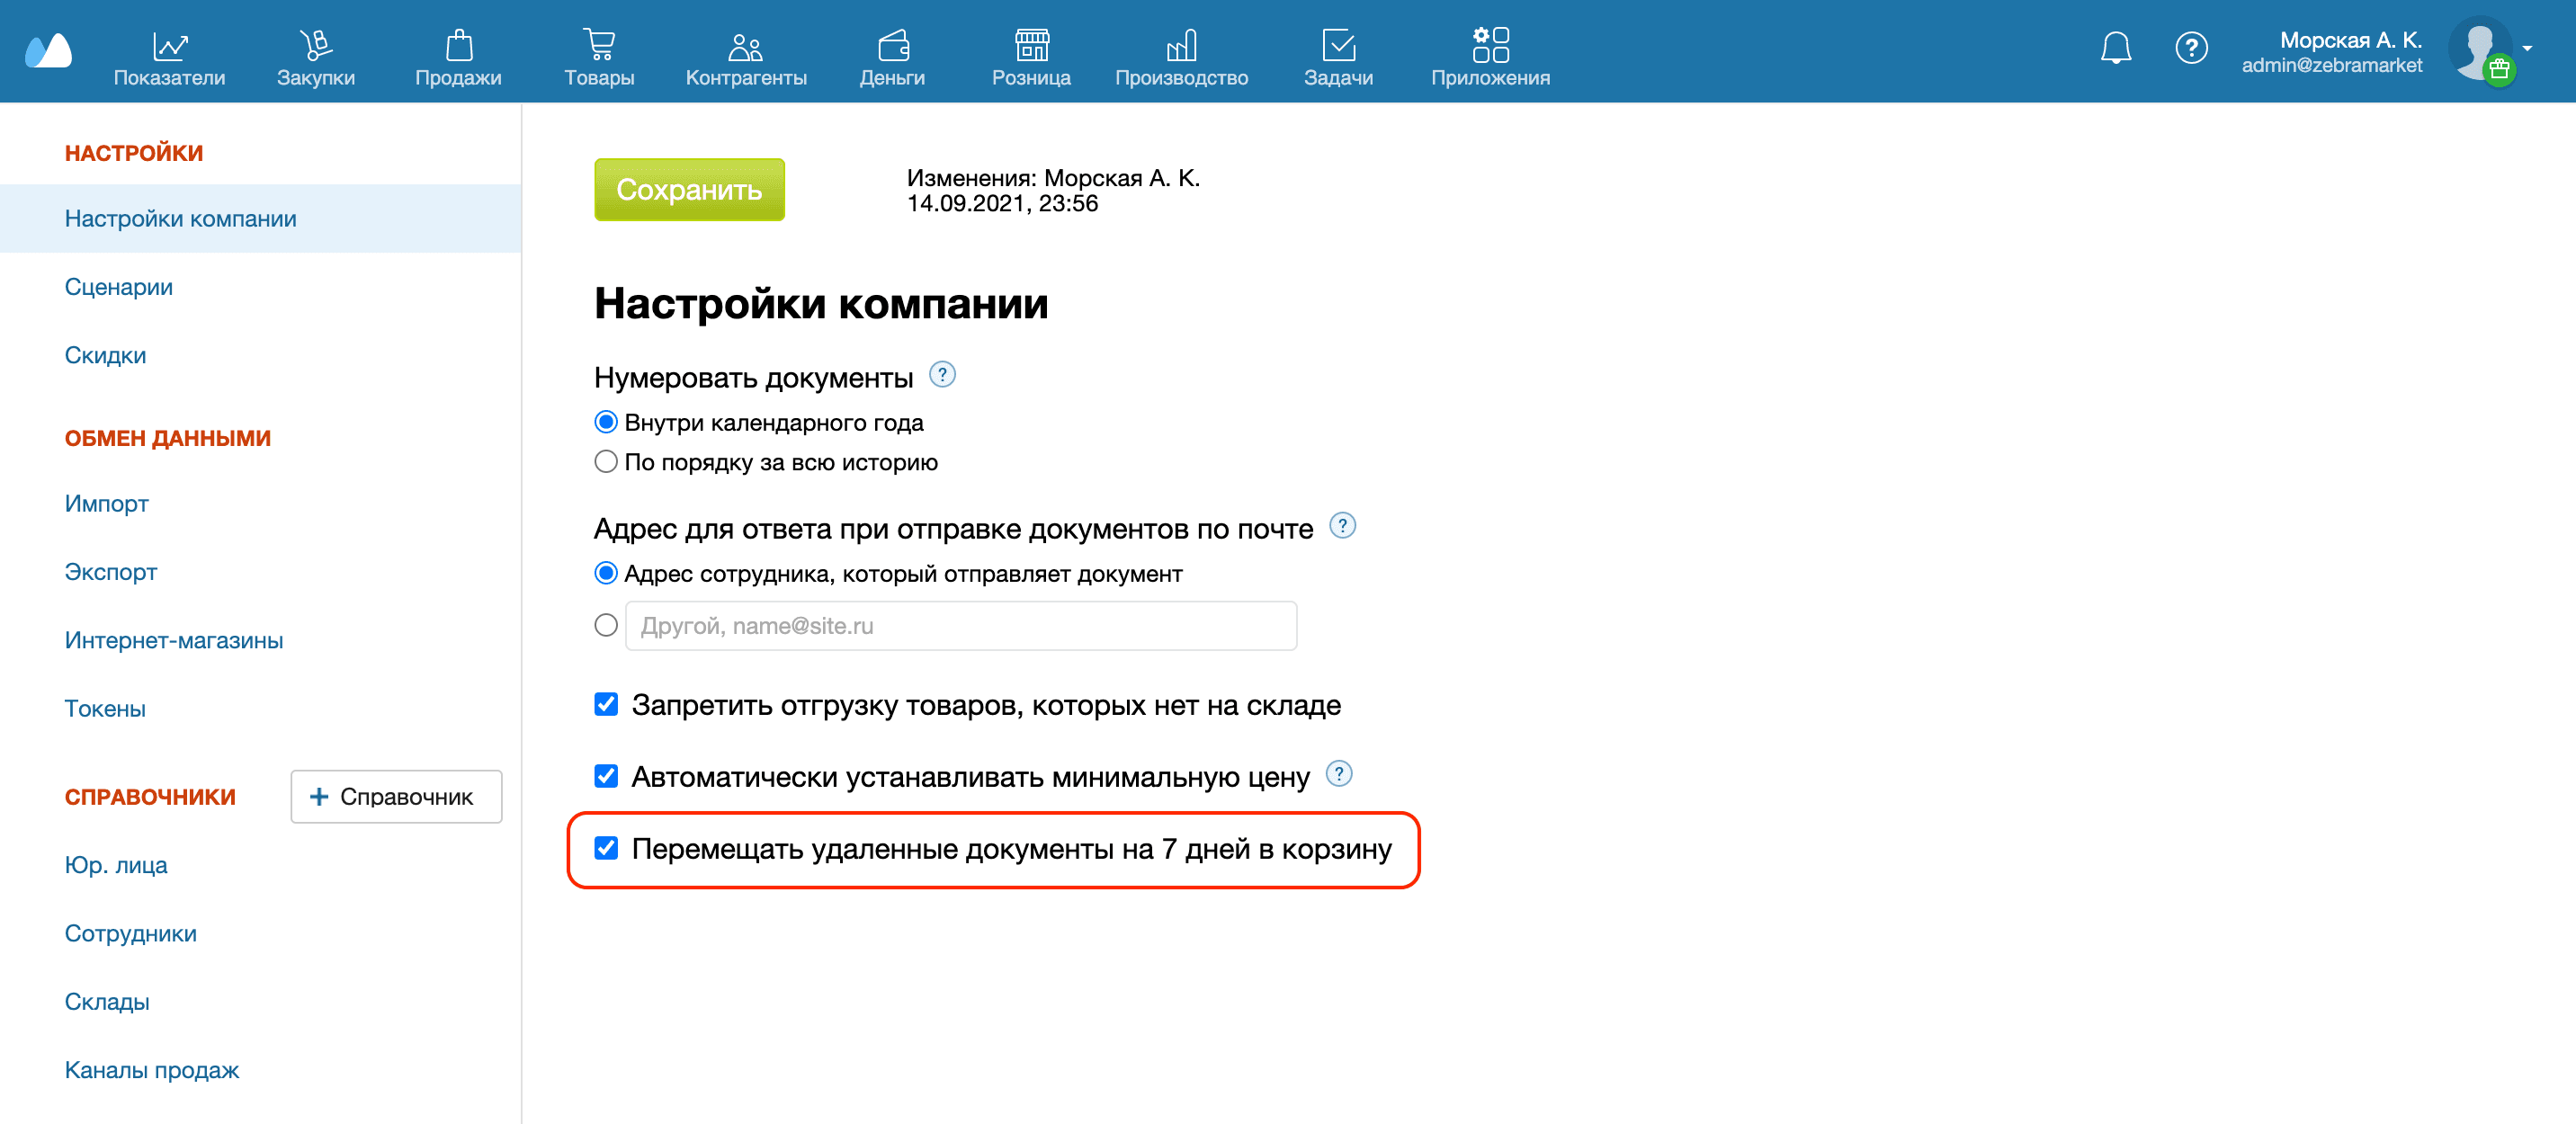Switch to Сценарии settings section
Image resolution: width=2576 pixels, height=1124 pixels.
pyautogui.click(x=119, y=287)
